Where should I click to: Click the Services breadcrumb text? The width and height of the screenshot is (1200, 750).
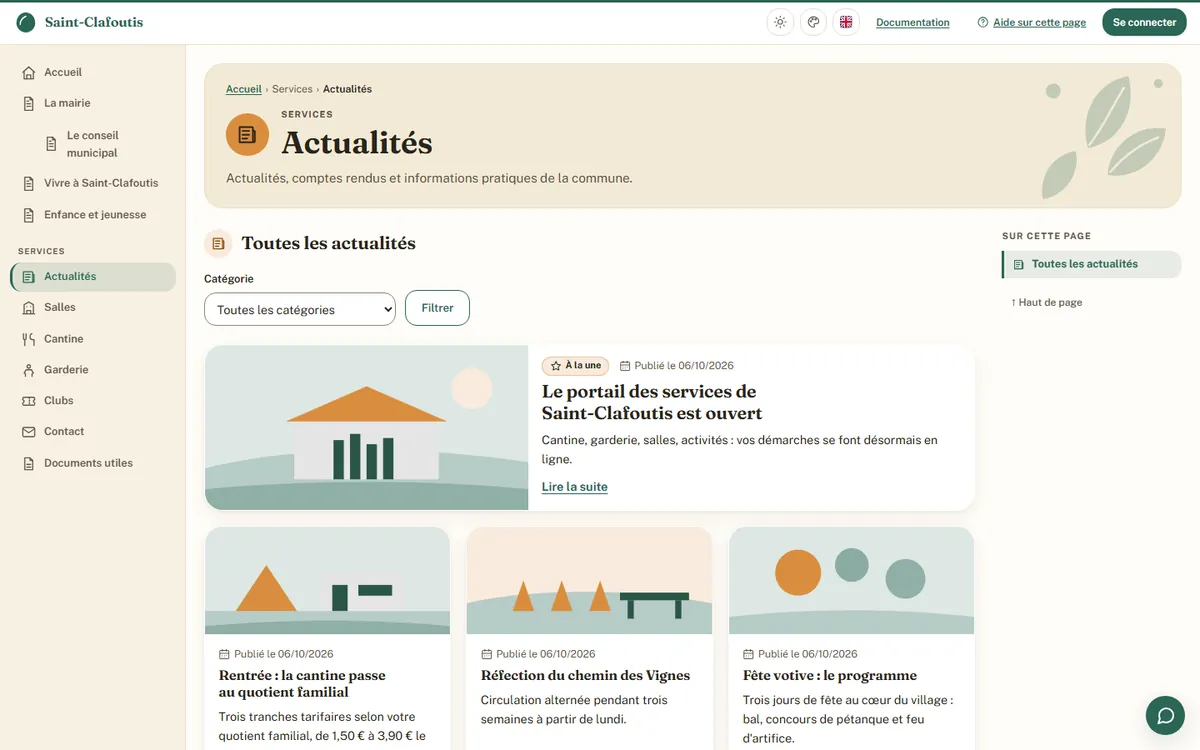pos(292,89)
